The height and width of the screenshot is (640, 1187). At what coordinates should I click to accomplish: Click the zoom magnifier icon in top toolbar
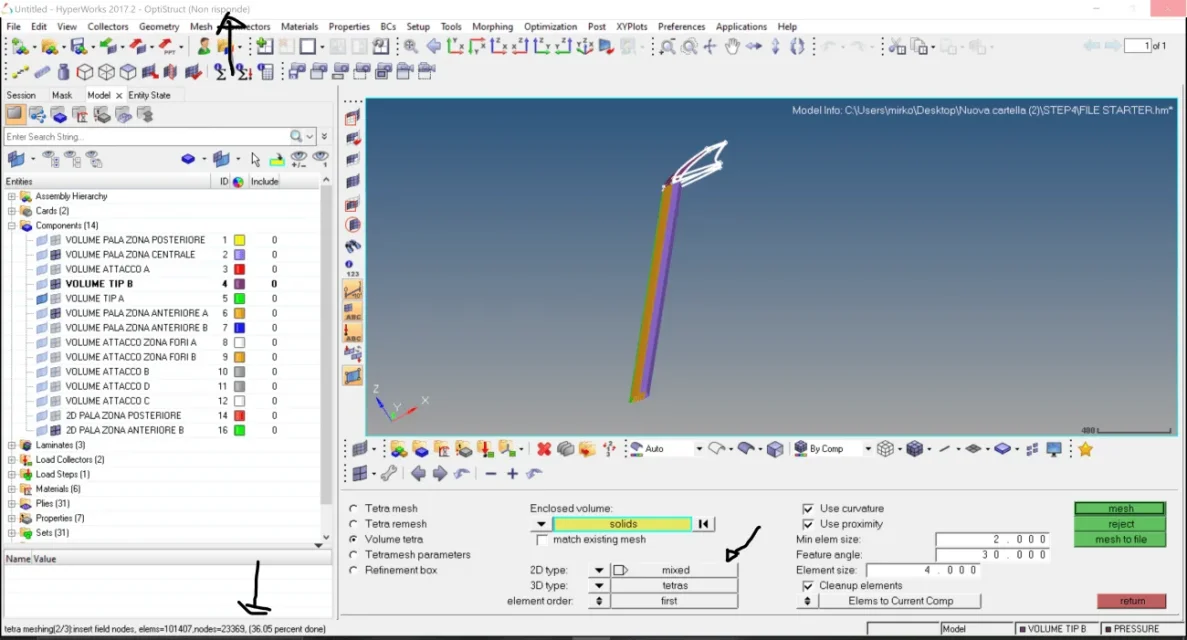coord(410,47)
